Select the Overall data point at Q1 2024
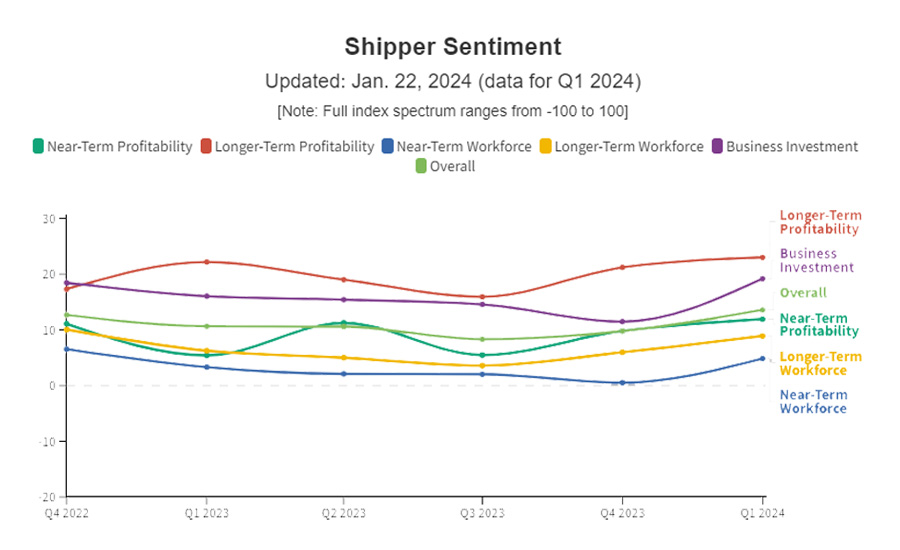This screenshot has height=550, width=900. coord(762,310)
